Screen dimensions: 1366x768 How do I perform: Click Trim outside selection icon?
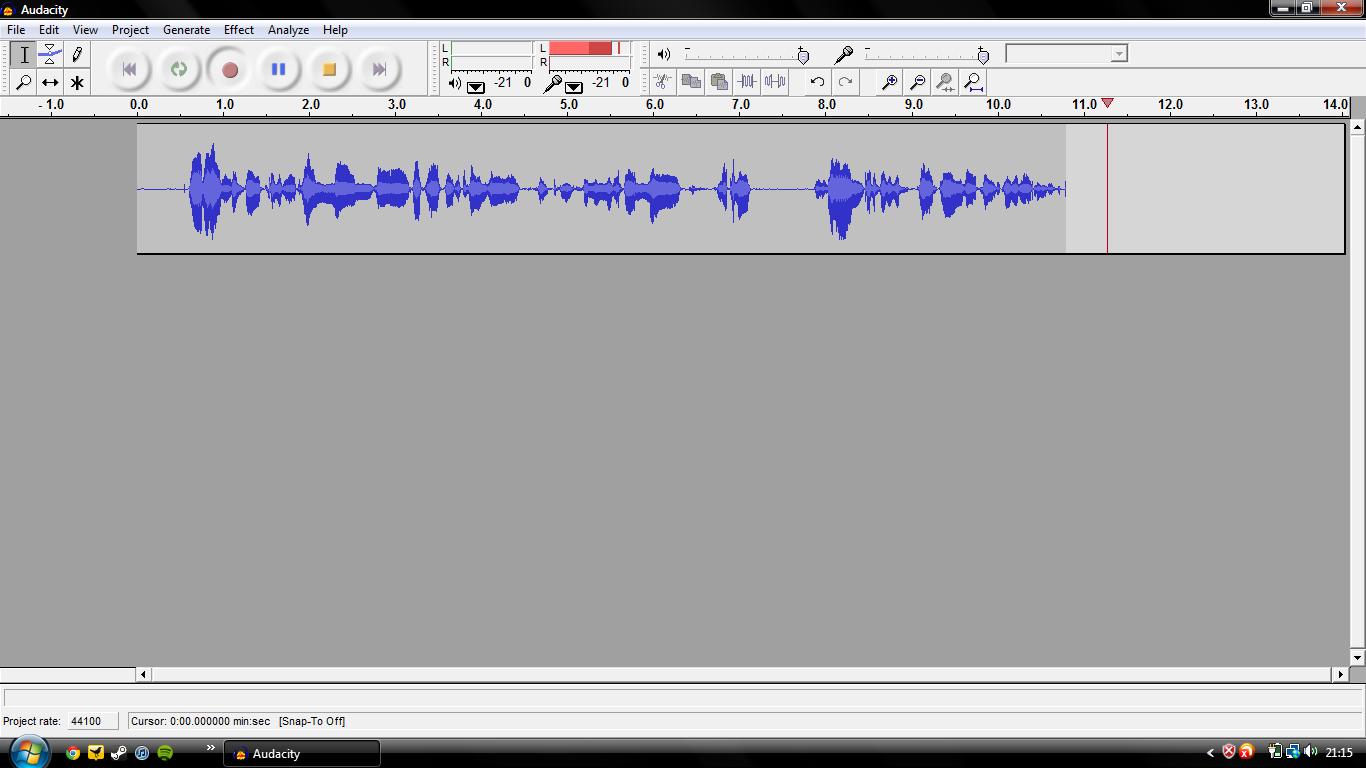[746, 82]
